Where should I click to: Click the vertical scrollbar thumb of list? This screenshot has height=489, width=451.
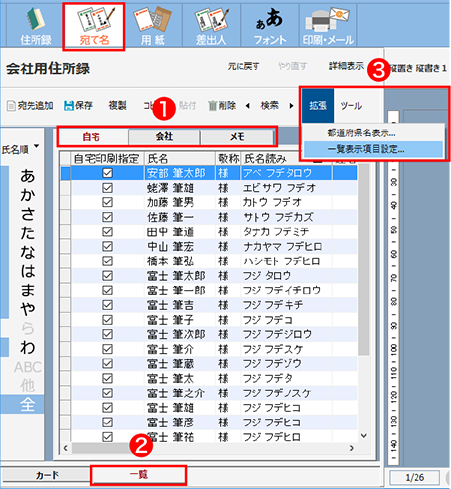[364, 260]
